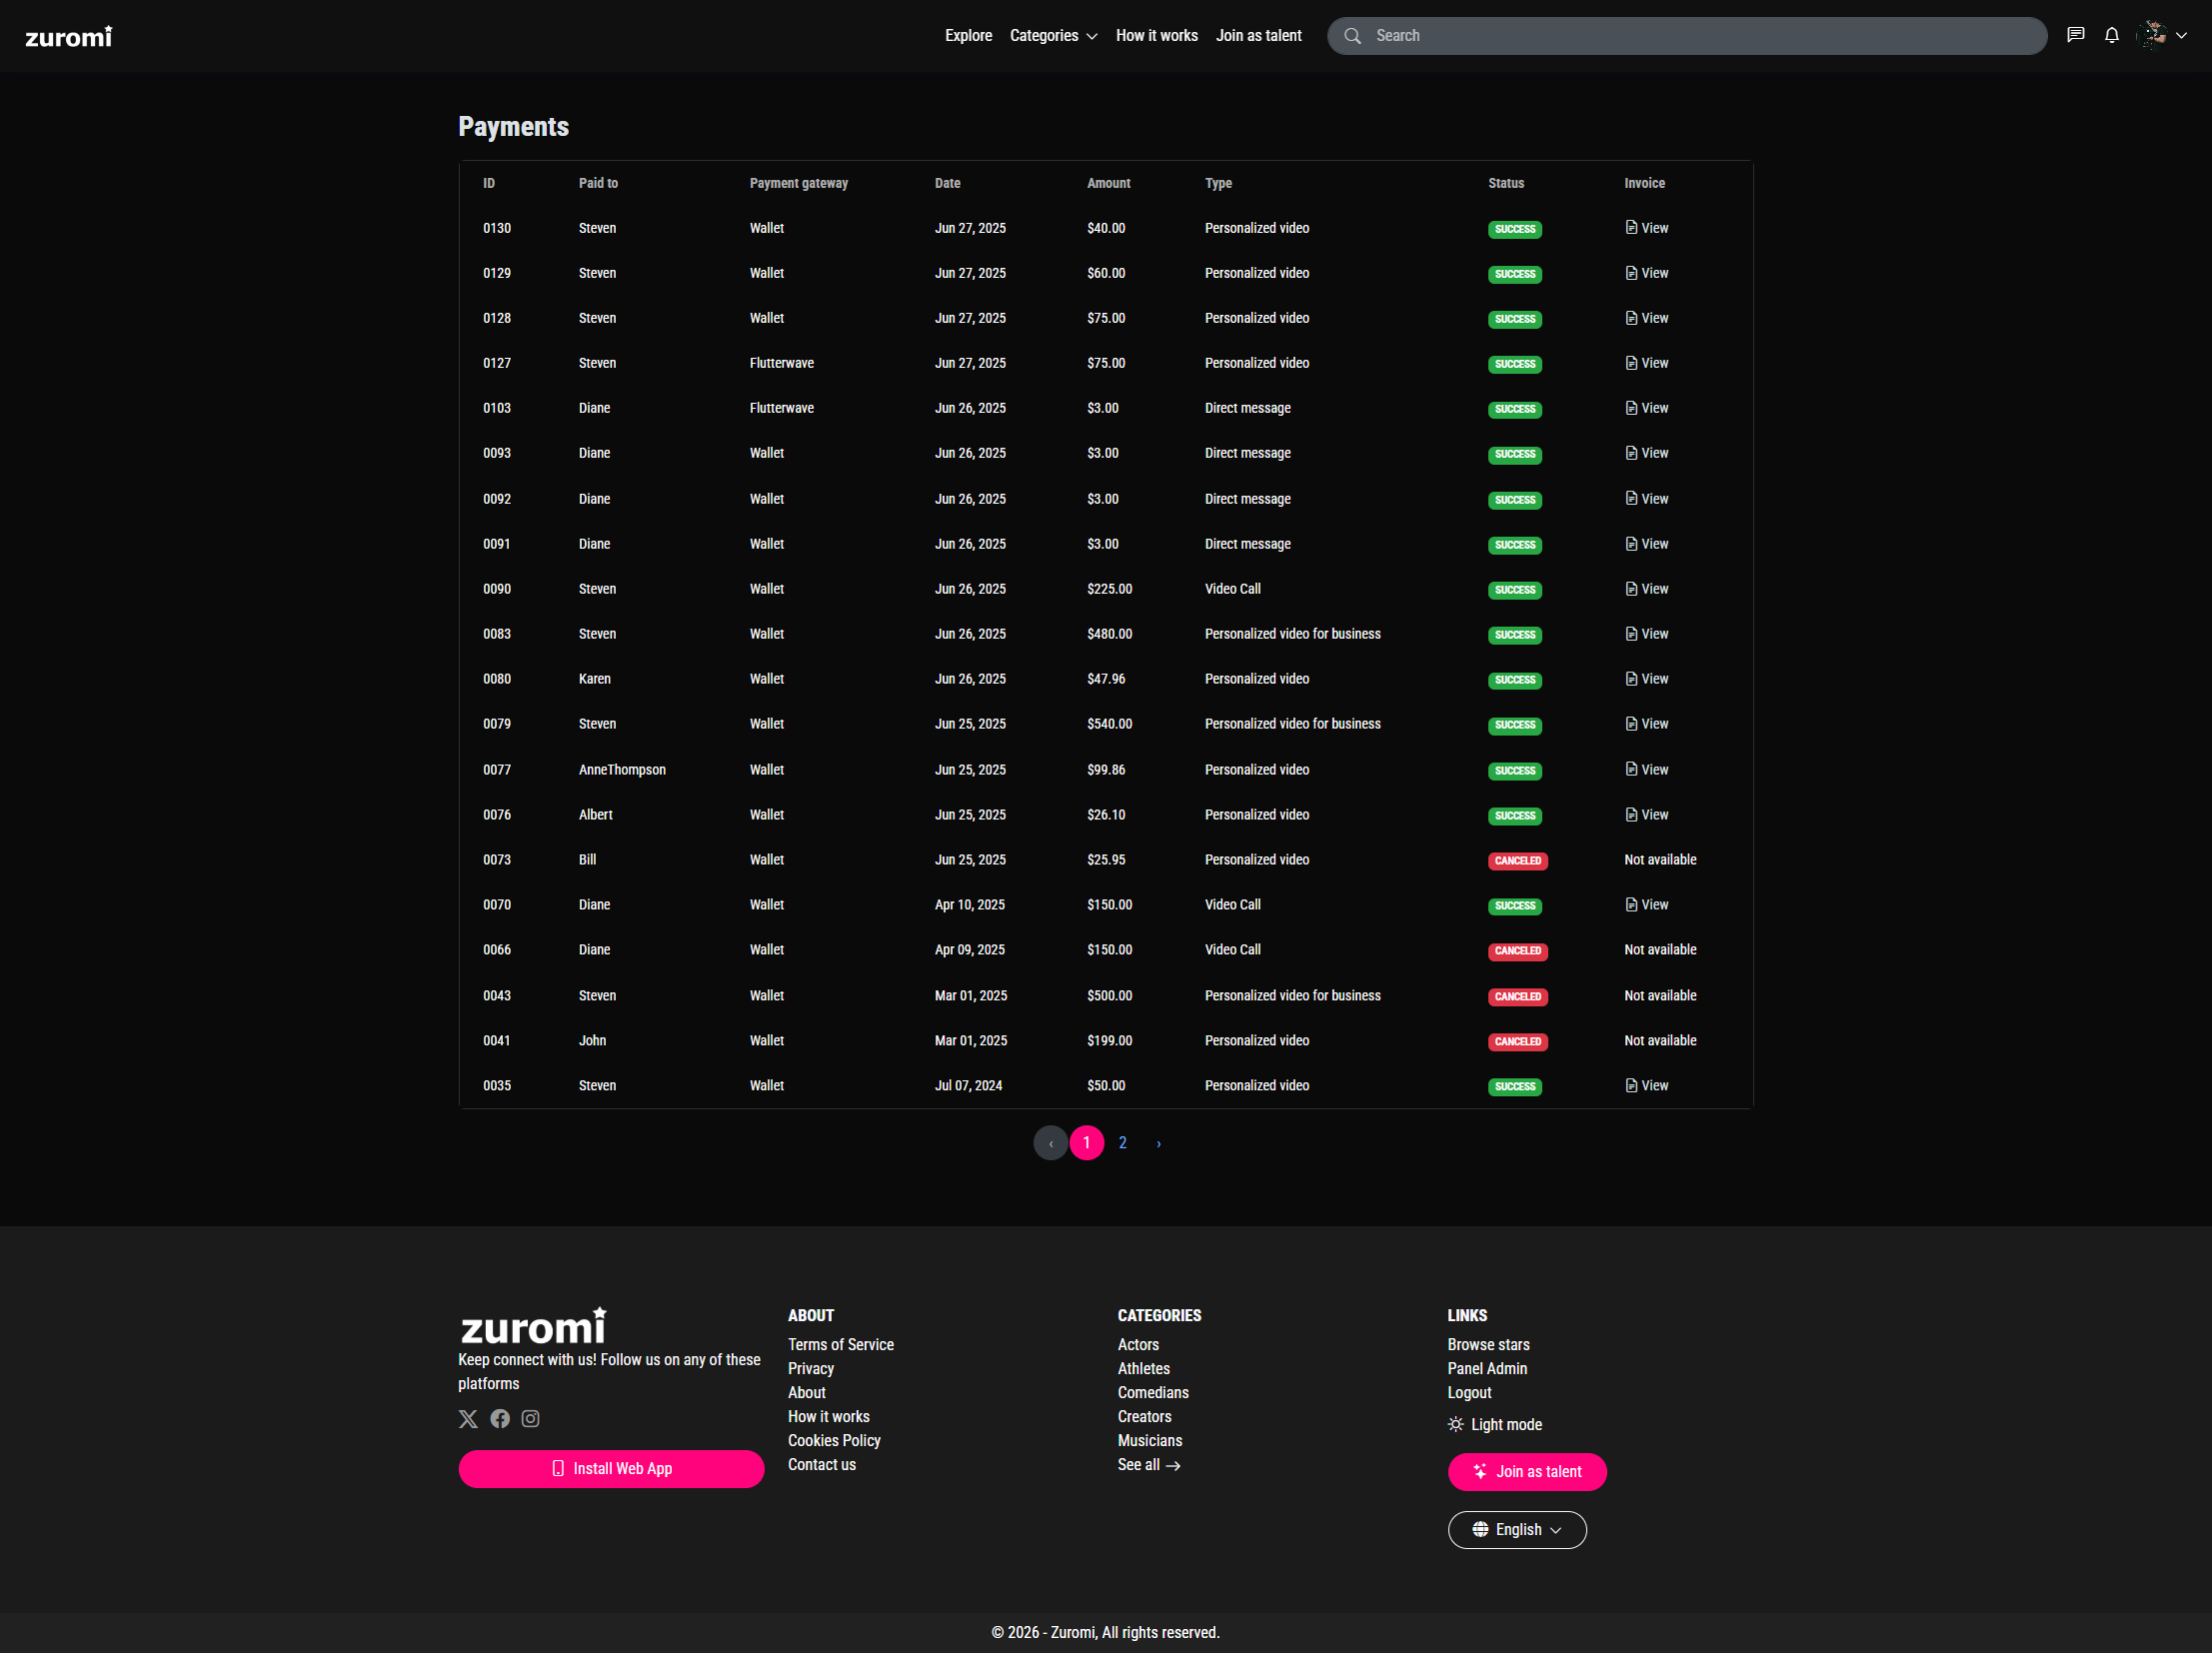The height and width of the screenshot is (1653, 2212).
Task: Open the Explore menu item
Action: click(968, 35)
